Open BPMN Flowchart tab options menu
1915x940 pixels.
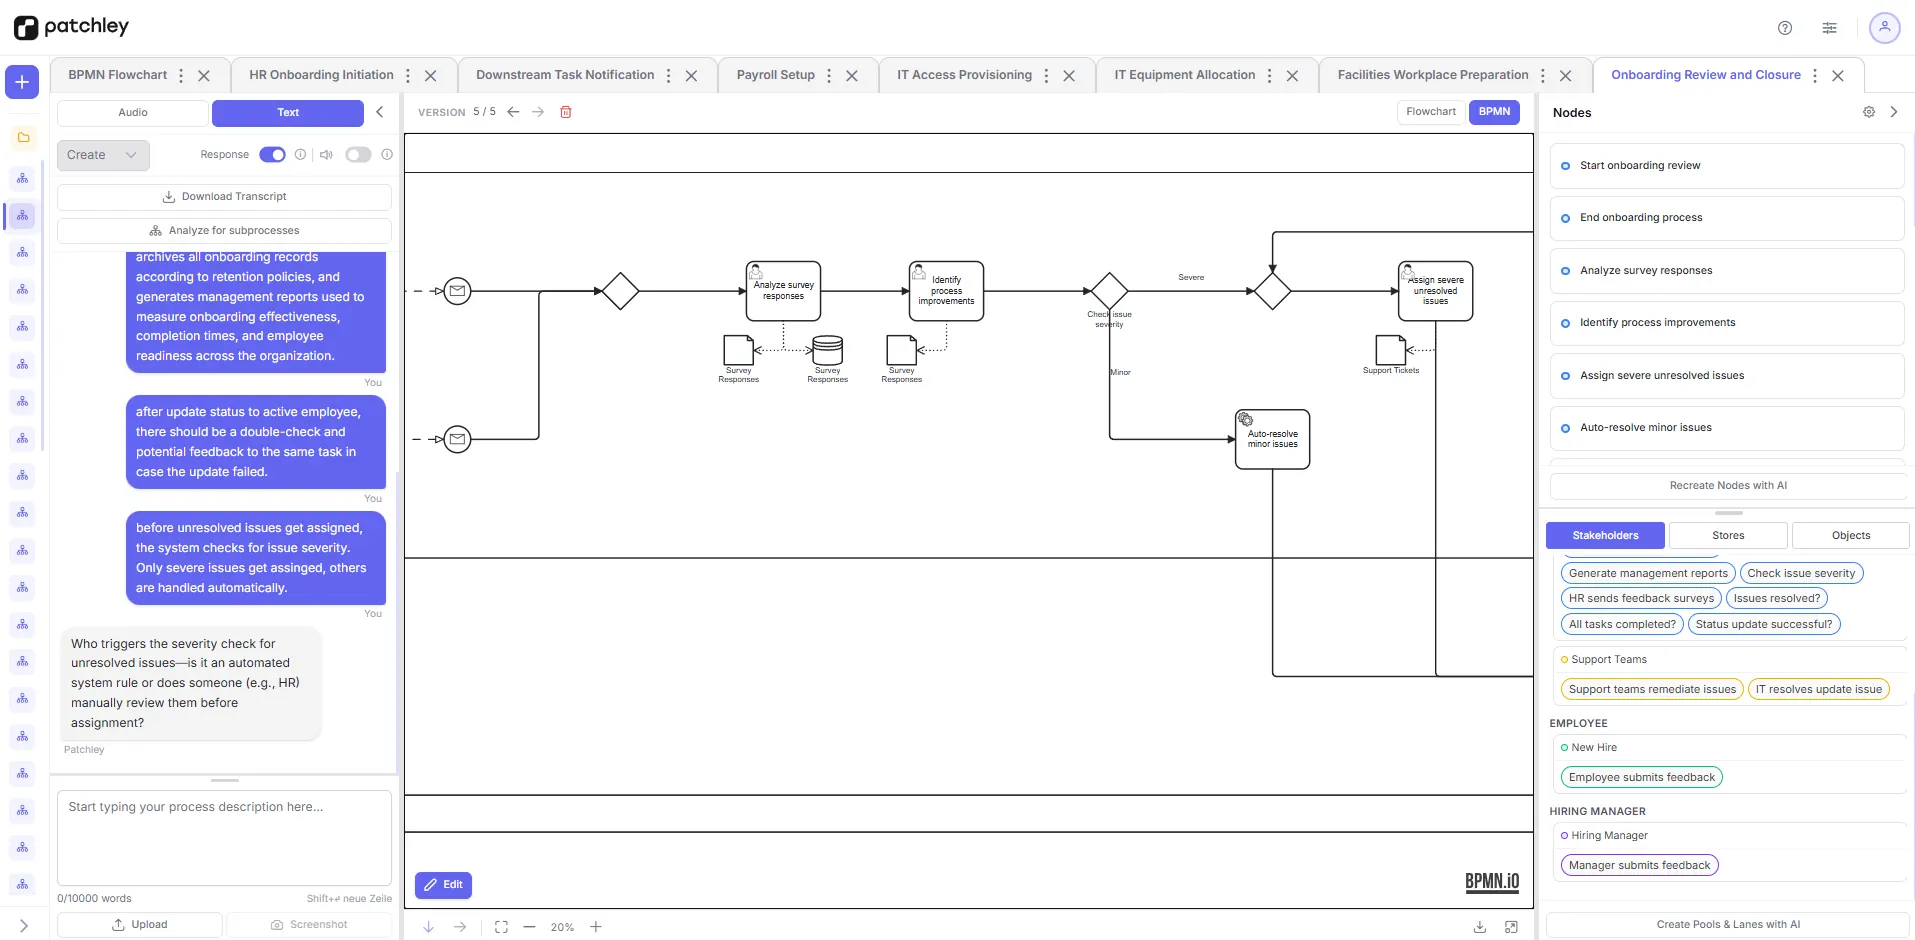tap(181, 76)
